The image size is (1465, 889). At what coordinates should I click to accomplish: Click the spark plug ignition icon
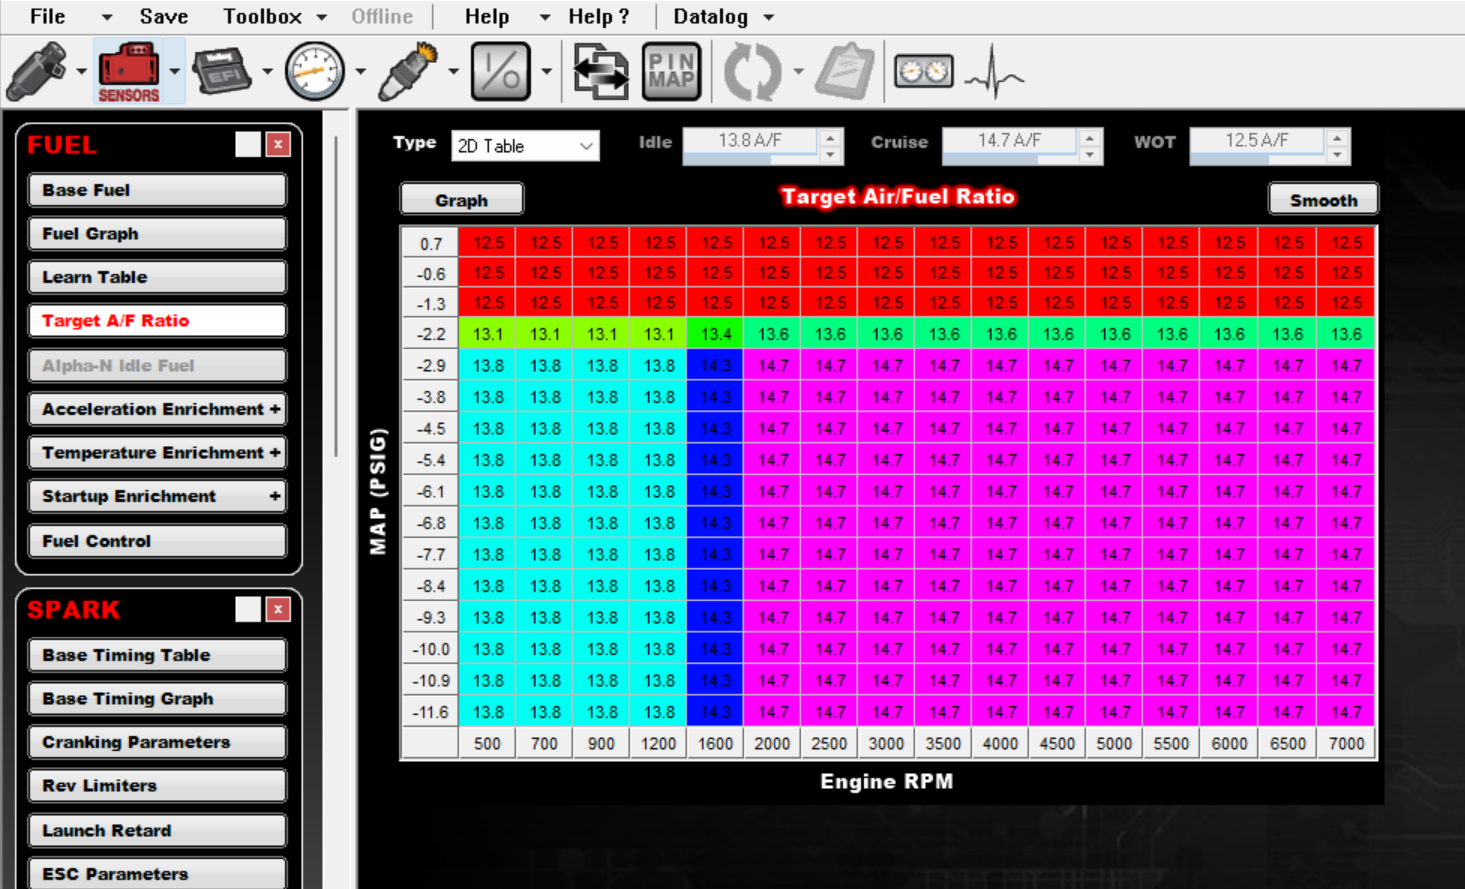click(408, 71)
